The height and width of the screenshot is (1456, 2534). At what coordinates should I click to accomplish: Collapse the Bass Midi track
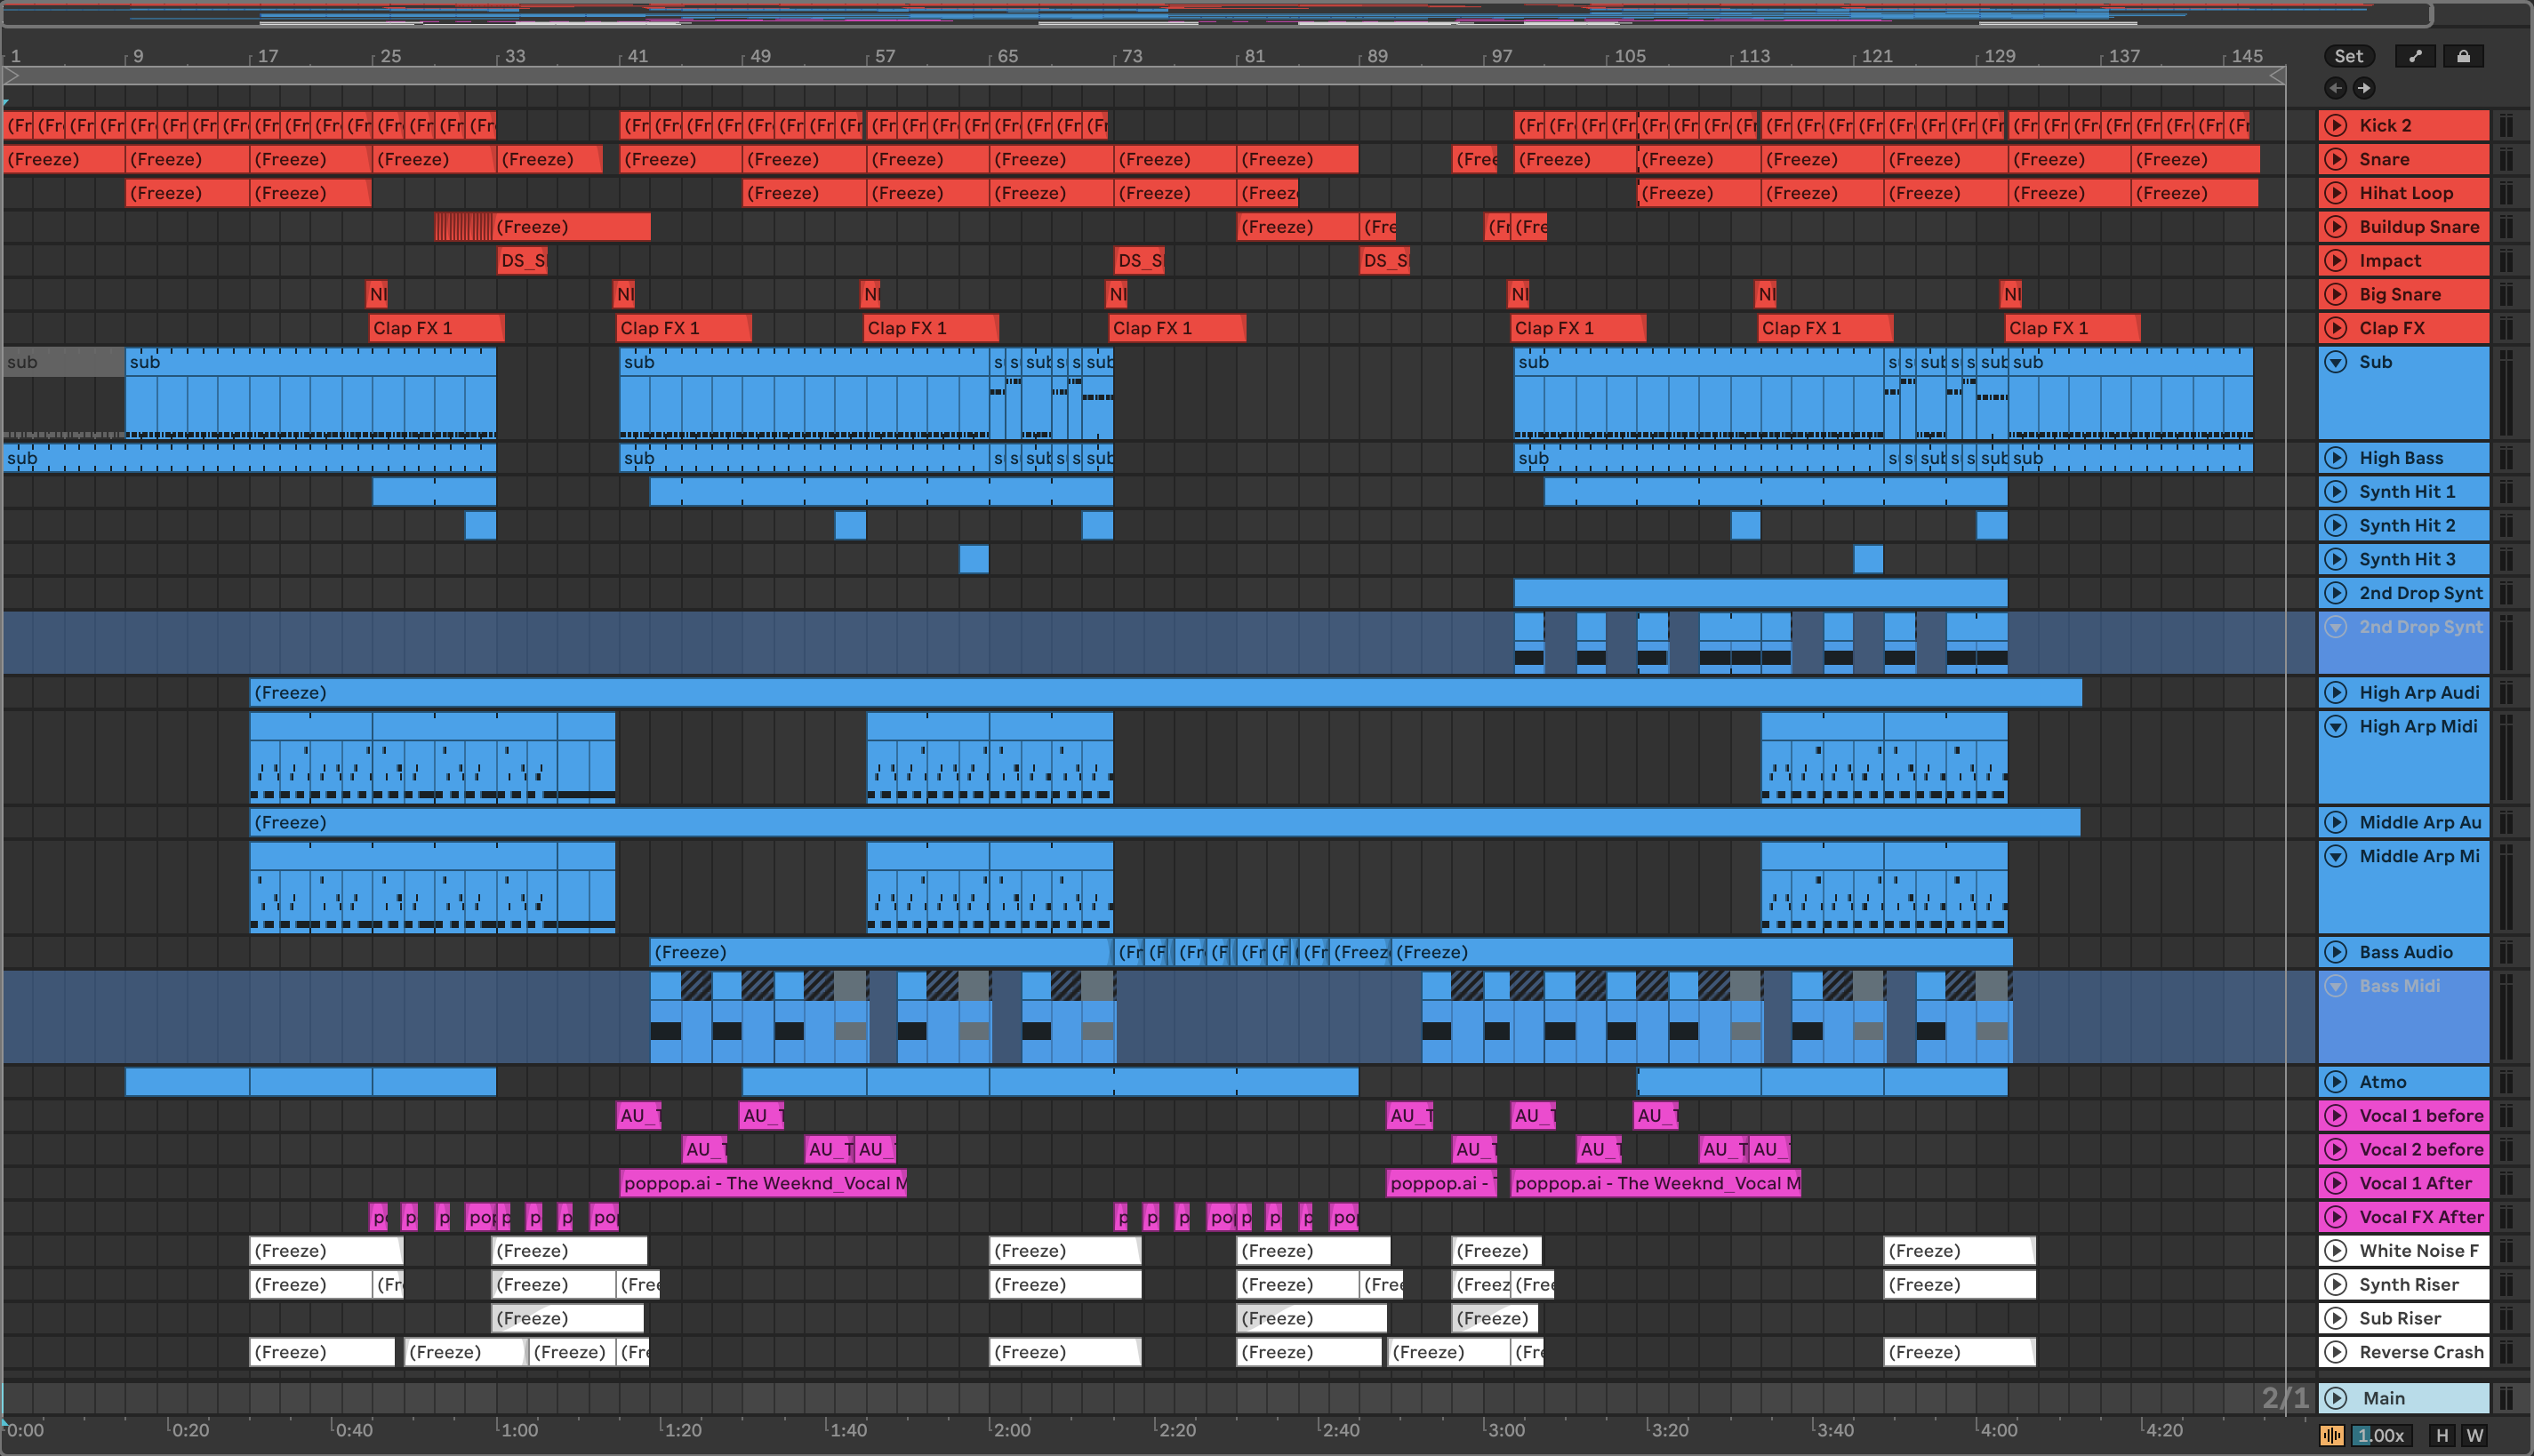click(2336, 986)
